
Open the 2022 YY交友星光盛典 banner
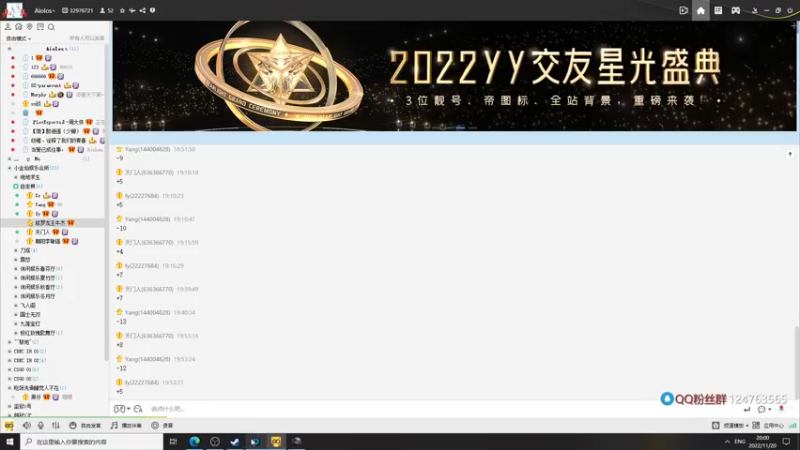tap(454, 76)
